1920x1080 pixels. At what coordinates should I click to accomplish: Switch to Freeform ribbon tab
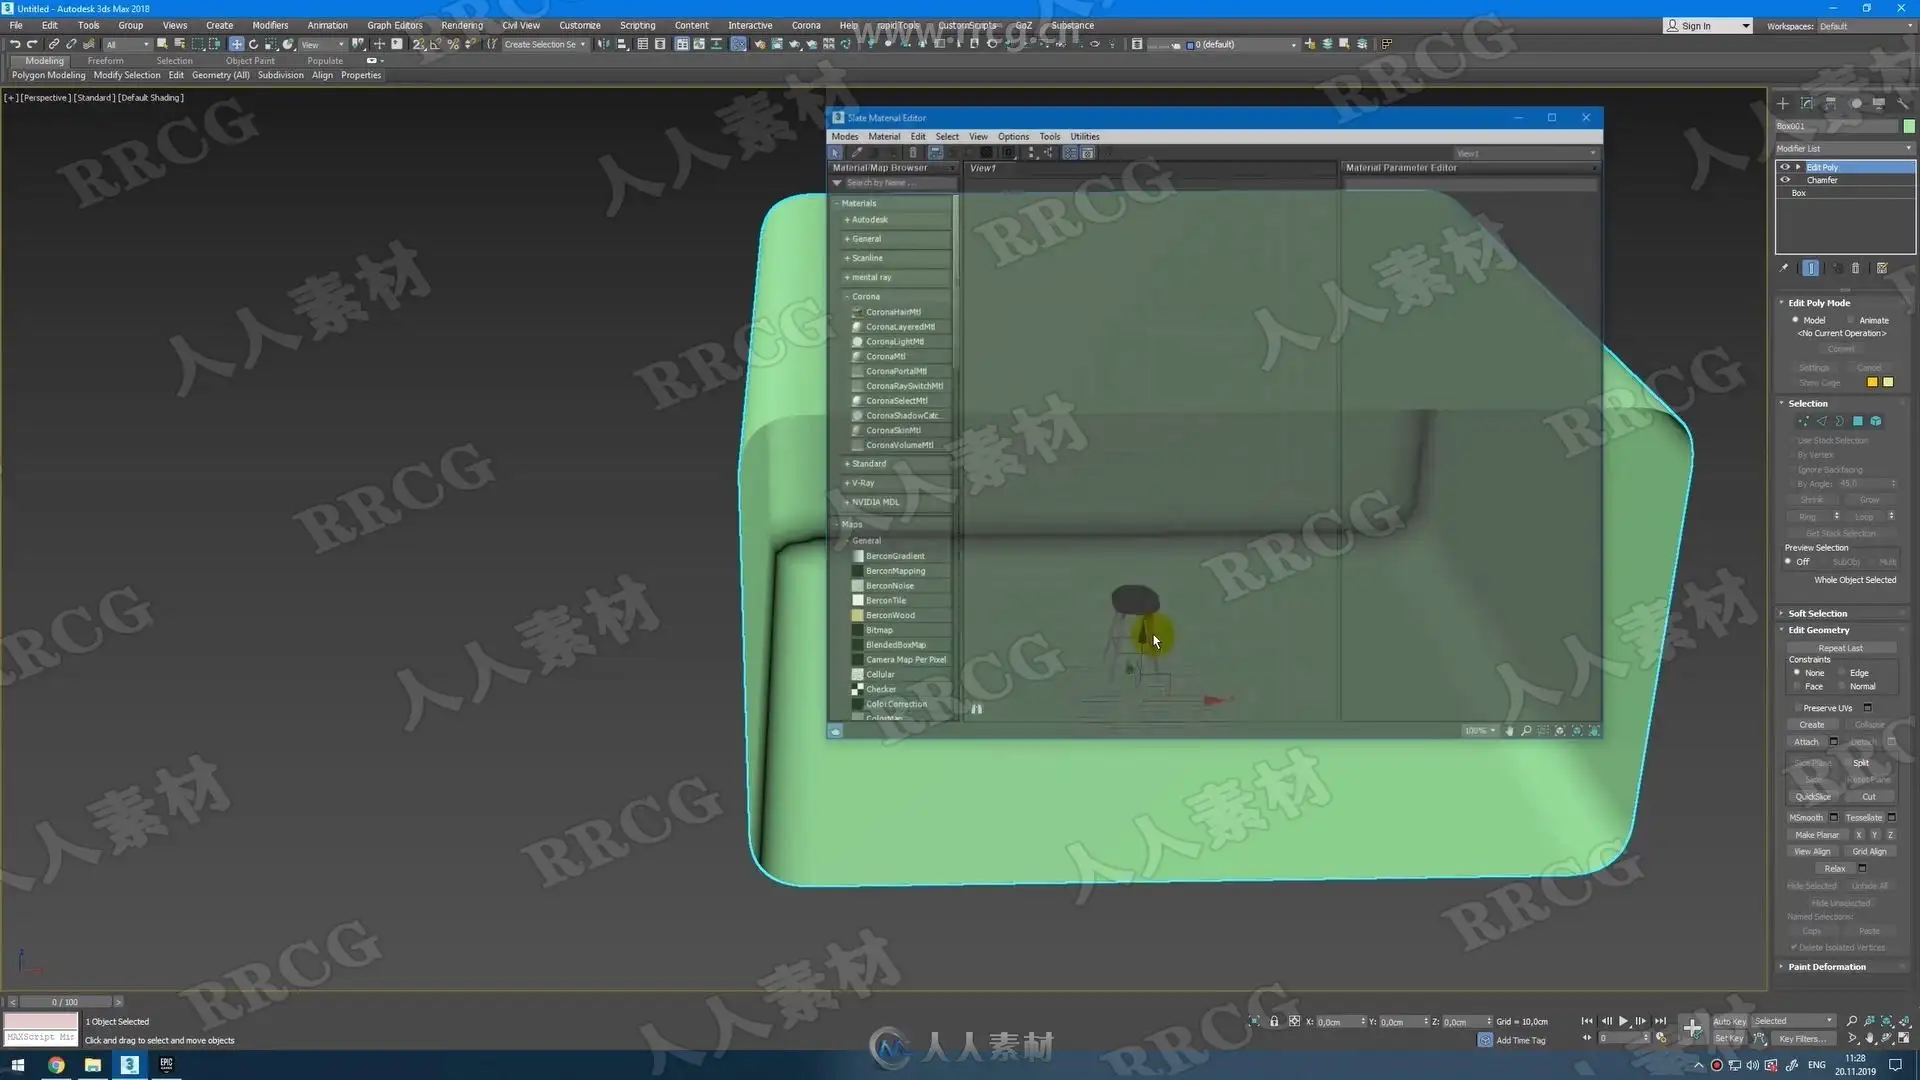click(x=105, y=60)
